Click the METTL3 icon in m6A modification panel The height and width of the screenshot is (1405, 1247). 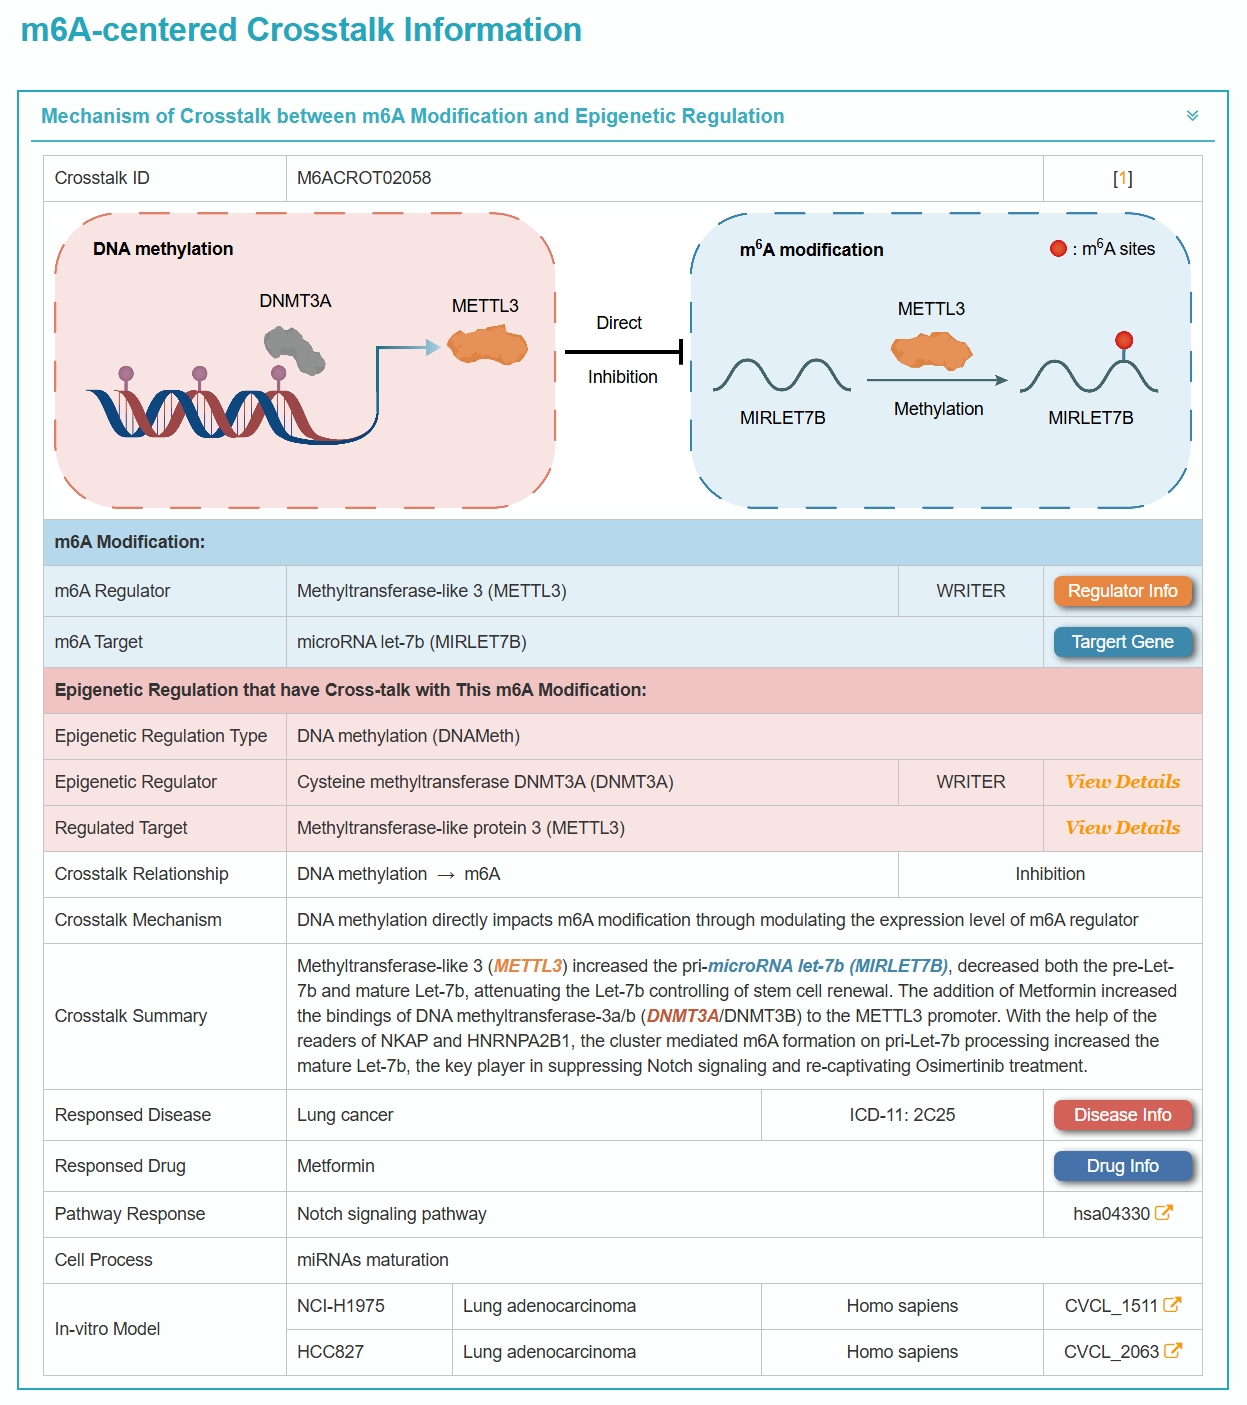coord(931,351)
